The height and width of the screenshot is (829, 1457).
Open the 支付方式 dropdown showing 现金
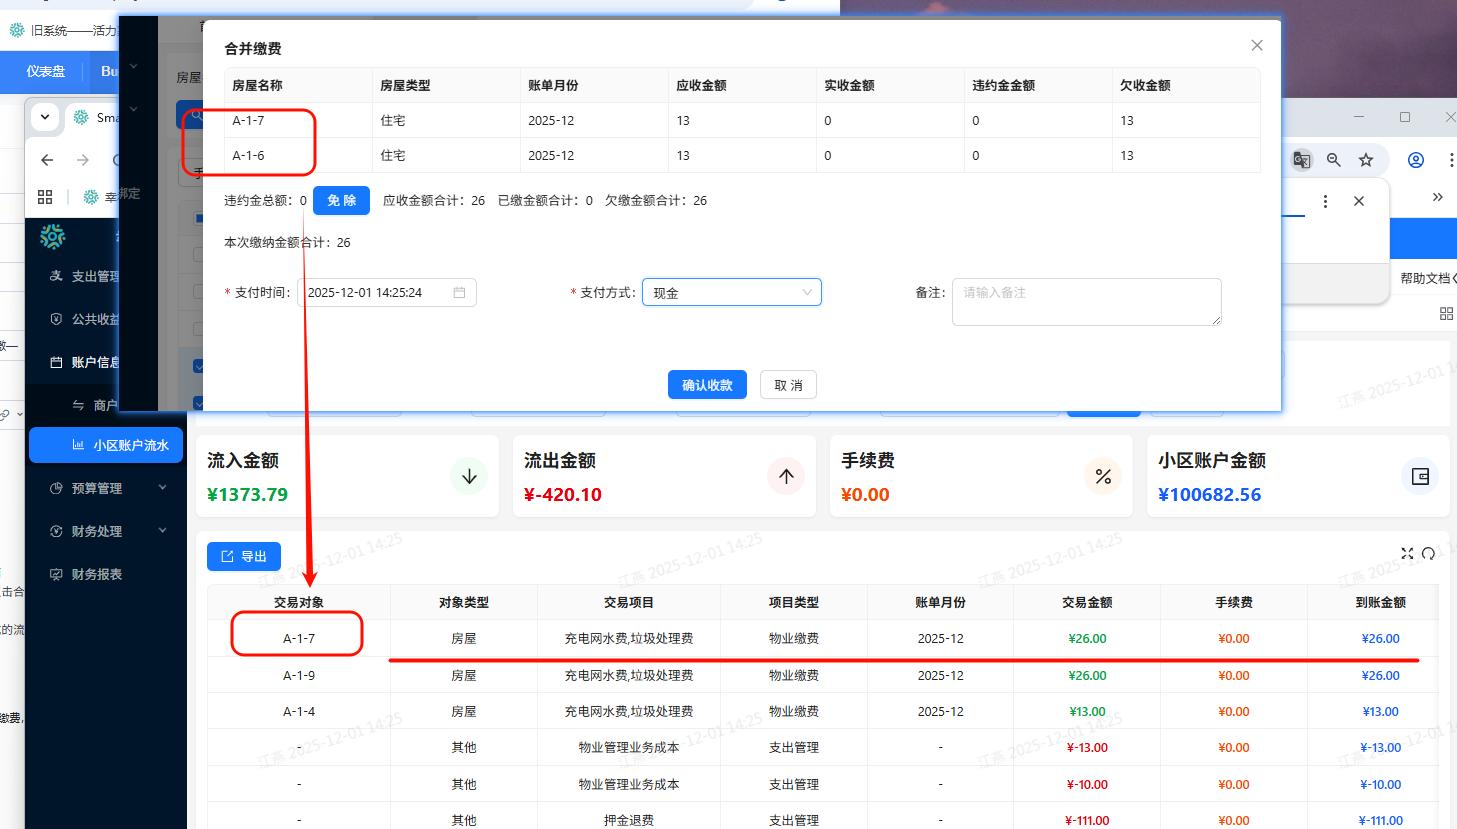pyautogui.click(x=731, y=293)
